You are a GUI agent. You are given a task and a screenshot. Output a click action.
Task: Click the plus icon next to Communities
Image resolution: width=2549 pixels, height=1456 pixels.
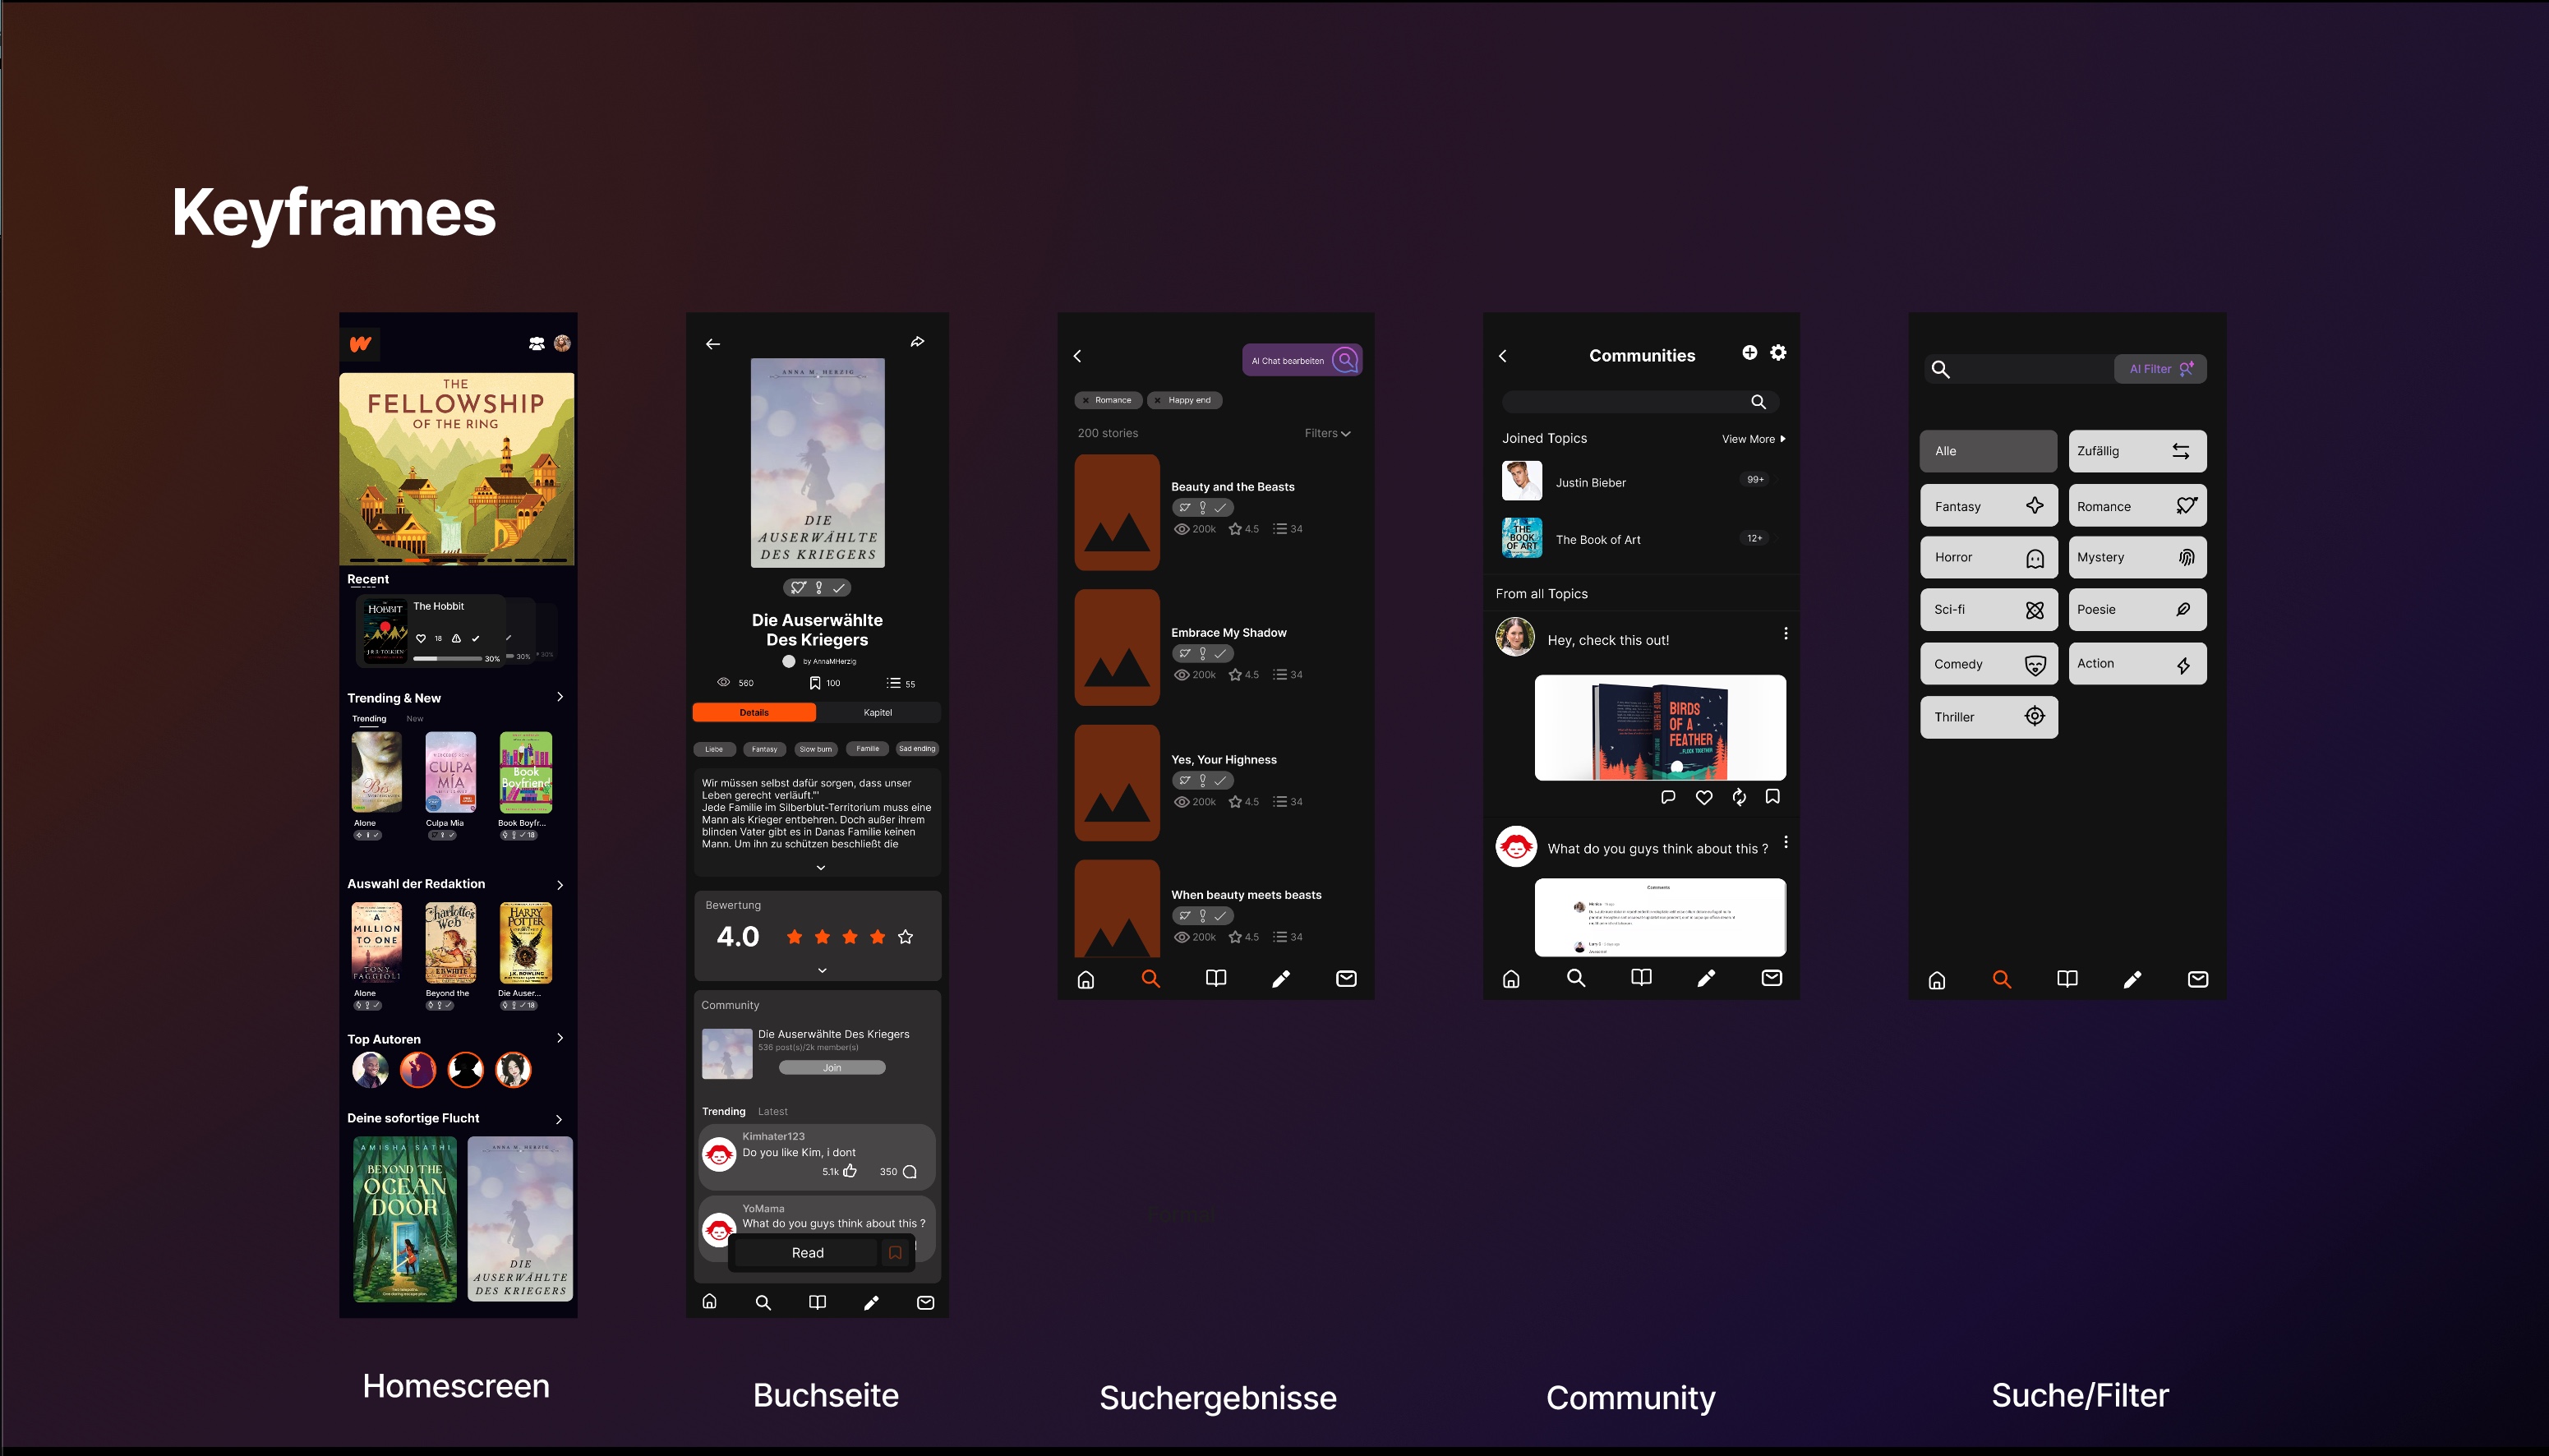(x=1749, y=352)
